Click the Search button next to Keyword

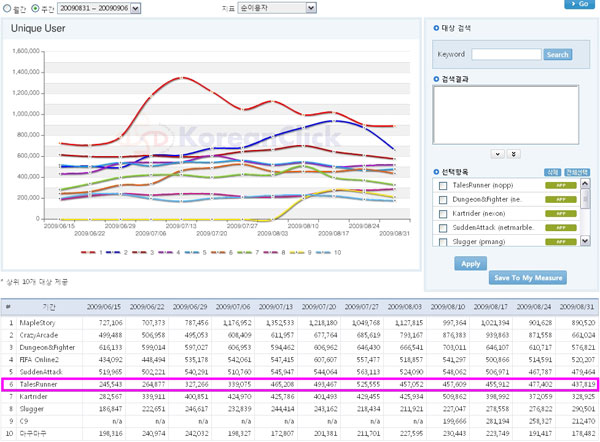tap(557, 54)
